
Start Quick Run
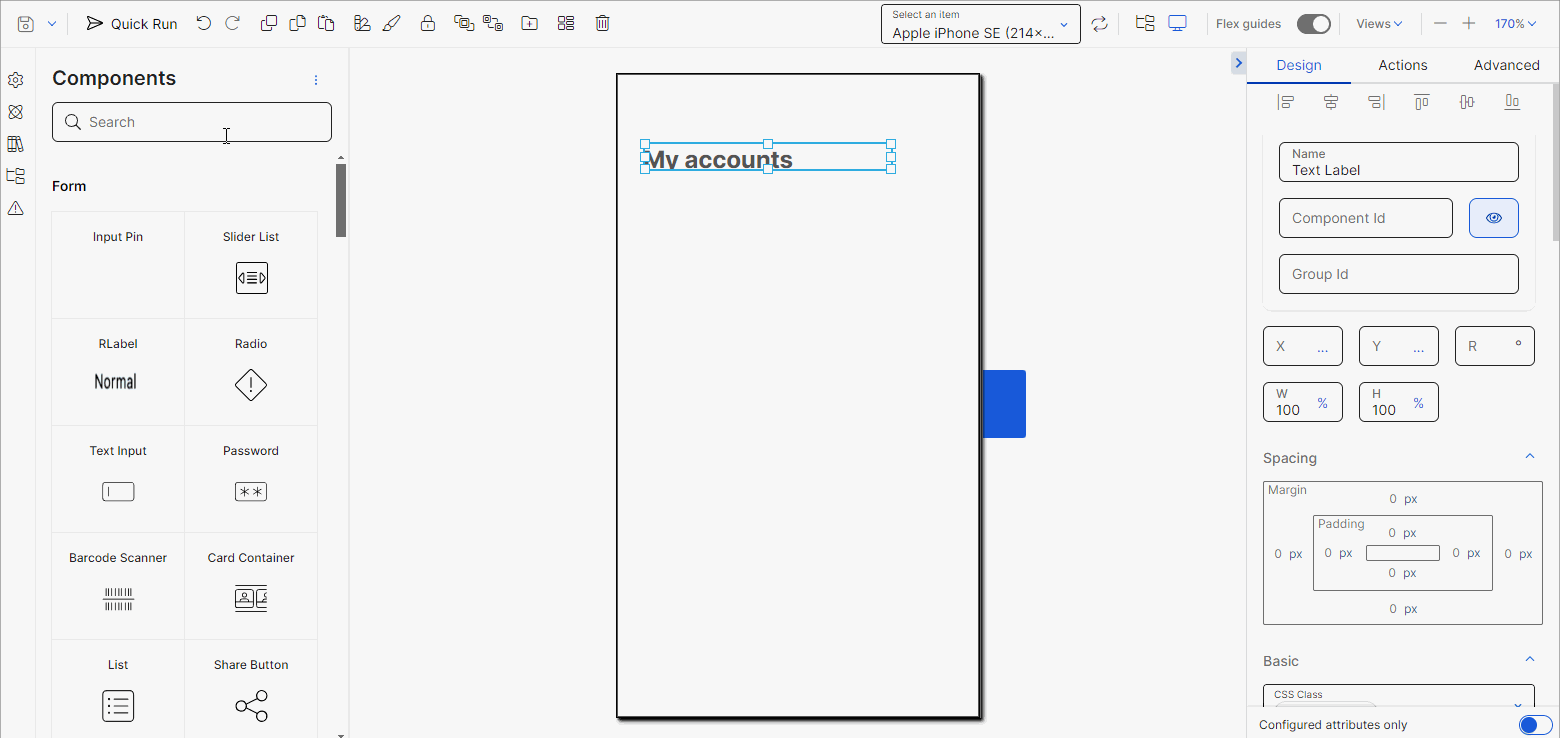pyautogui.click(x=131, y=23)
